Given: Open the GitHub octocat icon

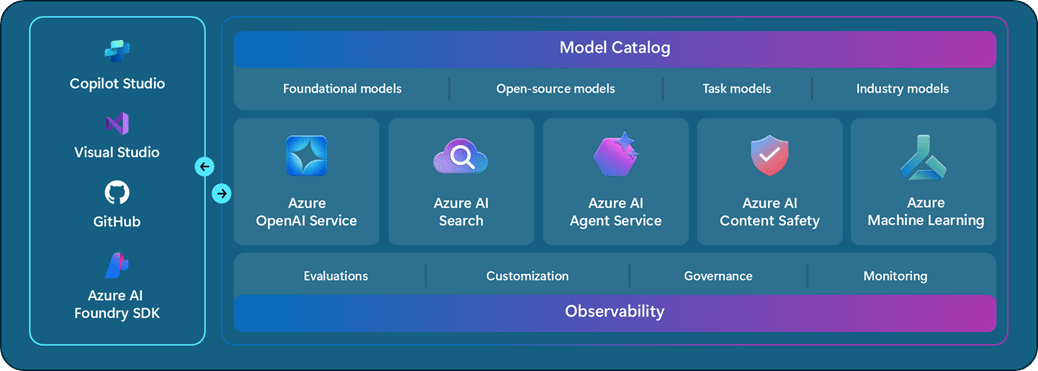Looking at the screenshot, I should [117, 193].
